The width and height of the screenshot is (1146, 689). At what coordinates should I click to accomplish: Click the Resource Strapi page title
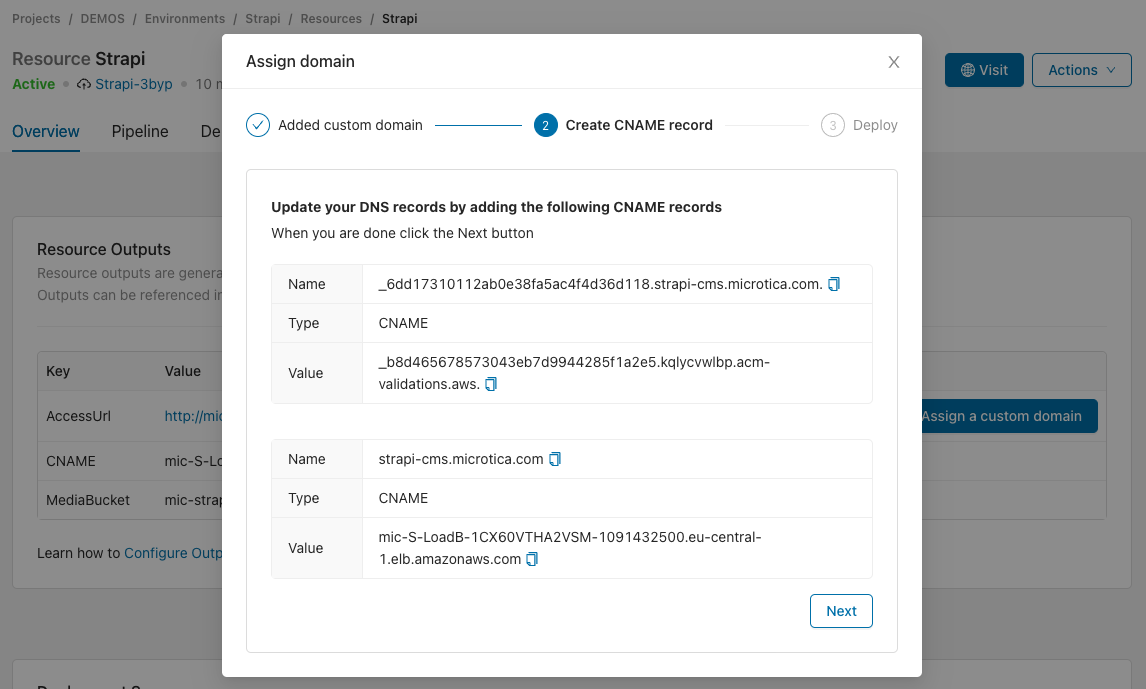pos(79,58)
